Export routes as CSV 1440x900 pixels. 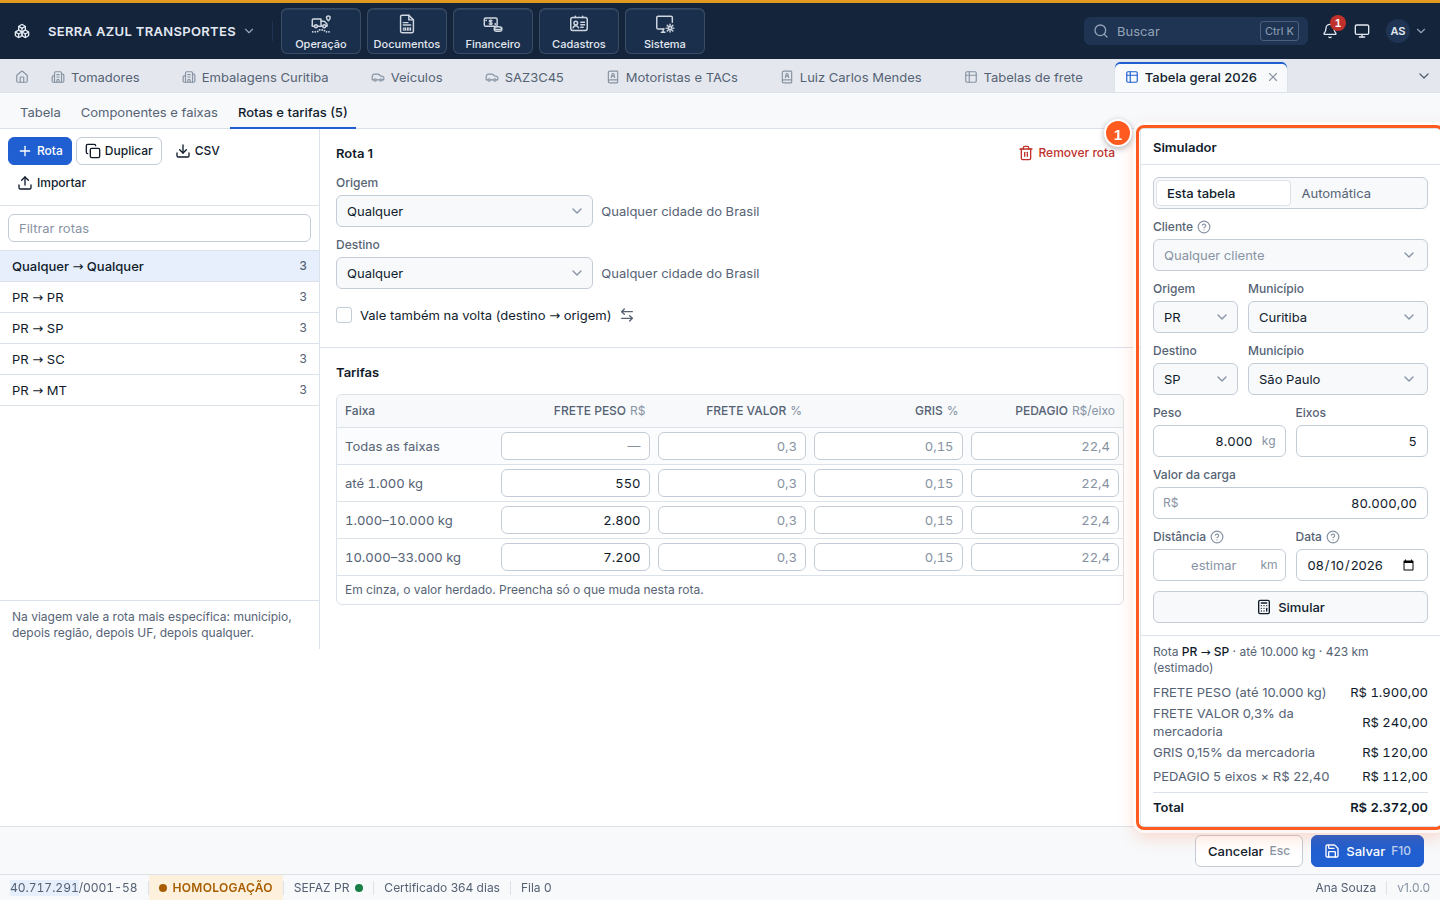pyautogui.click(x=198, y=151)
